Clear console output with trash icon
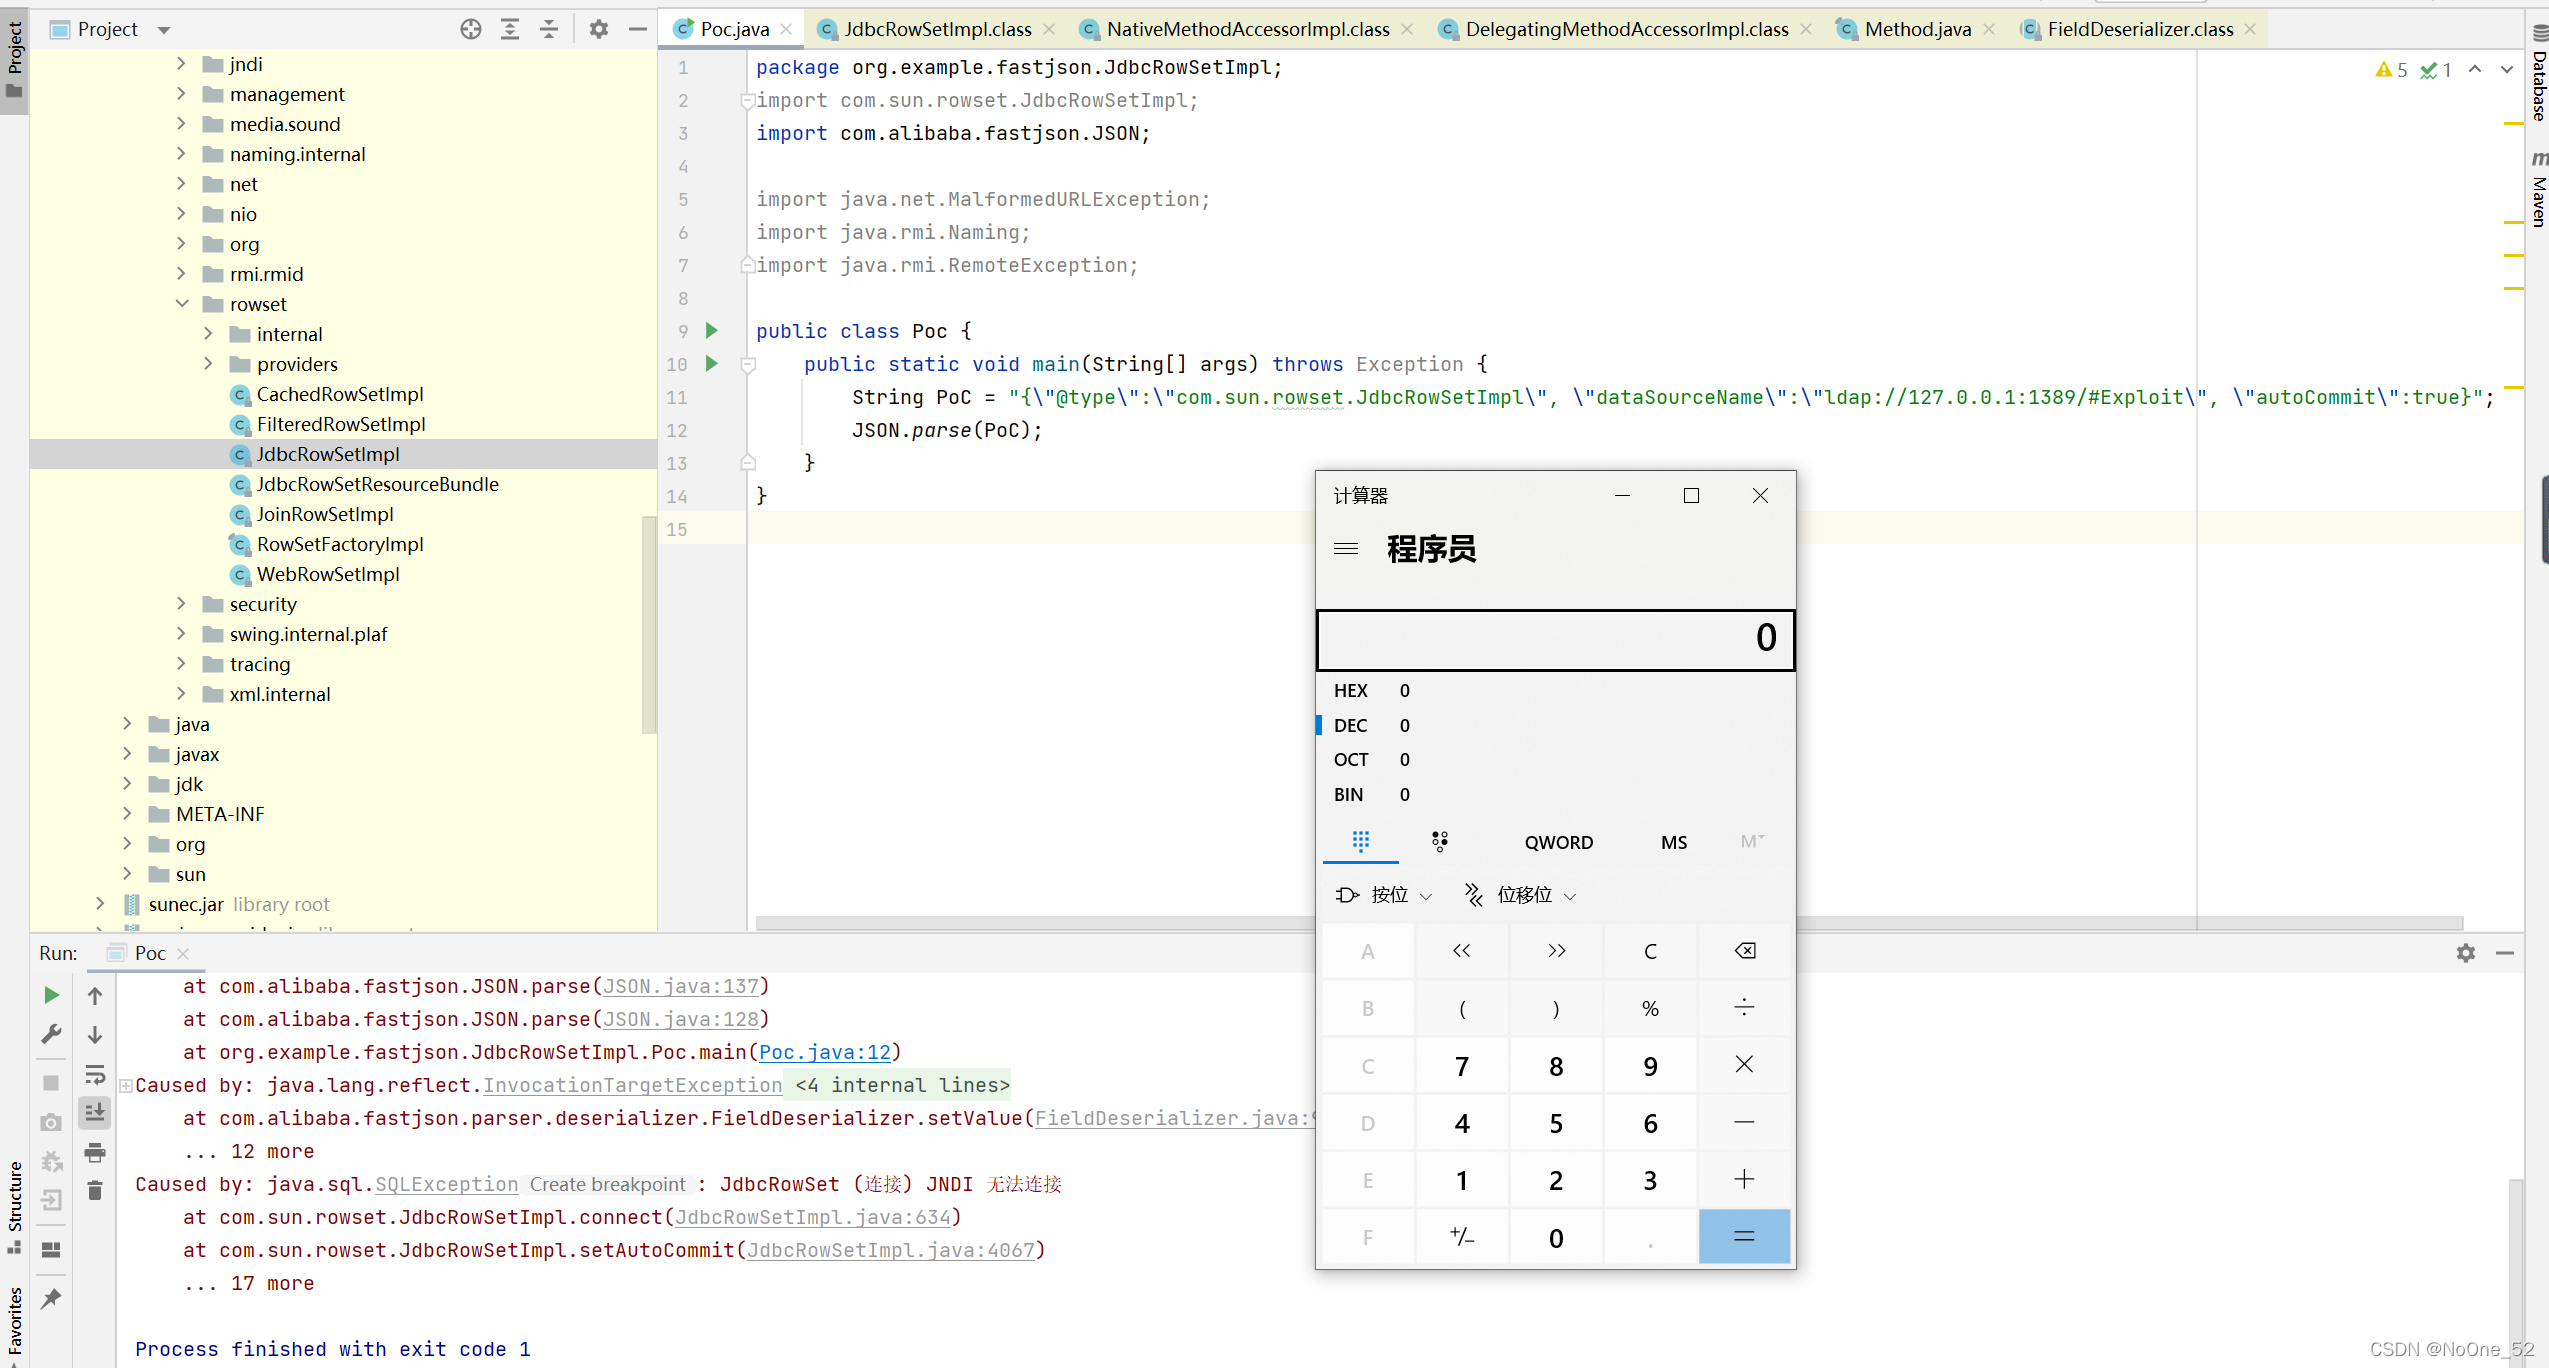 click(x=95, y=1190)
